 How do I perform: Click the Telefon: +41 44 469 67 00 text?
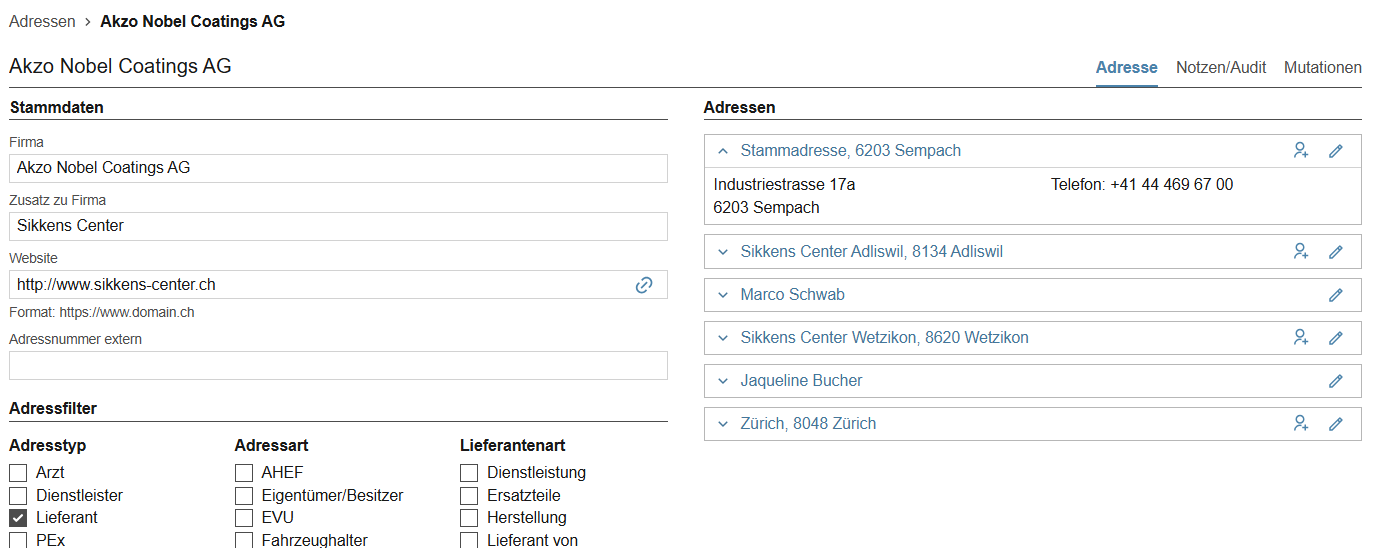(1142, 185)
